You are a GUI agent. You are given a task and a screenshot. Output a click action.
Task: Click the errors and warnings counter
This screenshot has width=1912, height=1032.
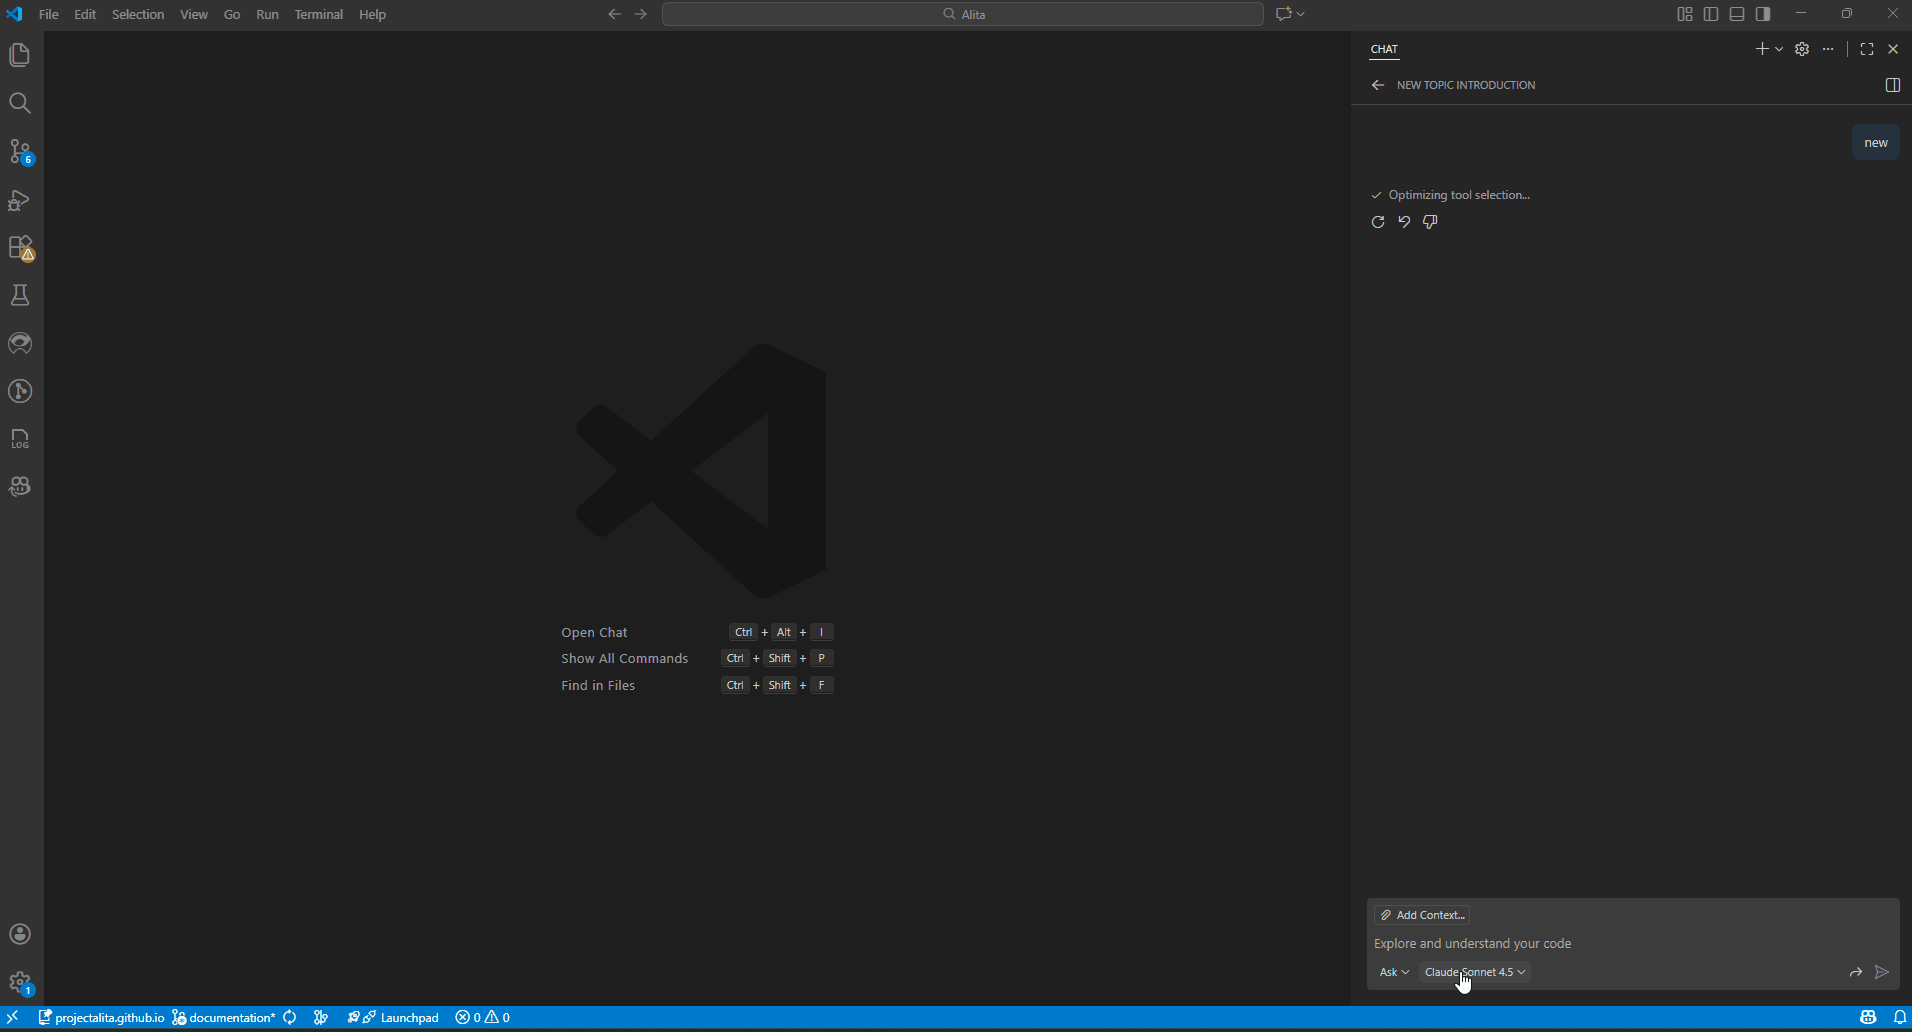click(483, 1017)
